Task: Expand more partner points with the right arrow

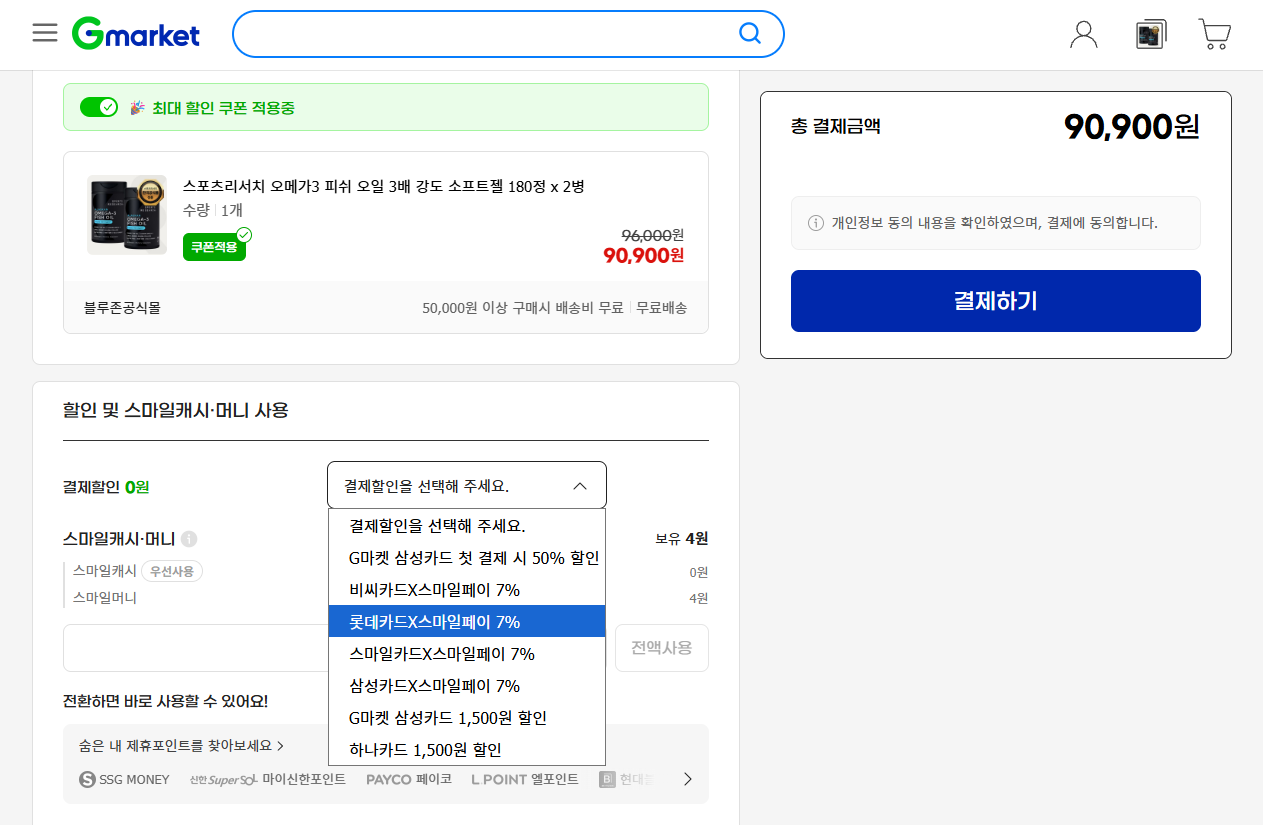Action: click(x=687, y=779)
